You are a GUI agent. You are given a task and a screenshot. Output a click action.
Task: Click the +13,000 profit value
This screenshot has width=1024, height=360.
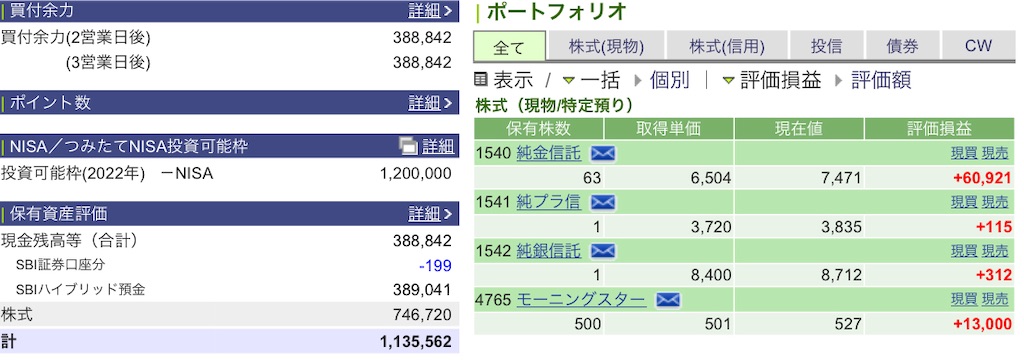click(983, 324)
